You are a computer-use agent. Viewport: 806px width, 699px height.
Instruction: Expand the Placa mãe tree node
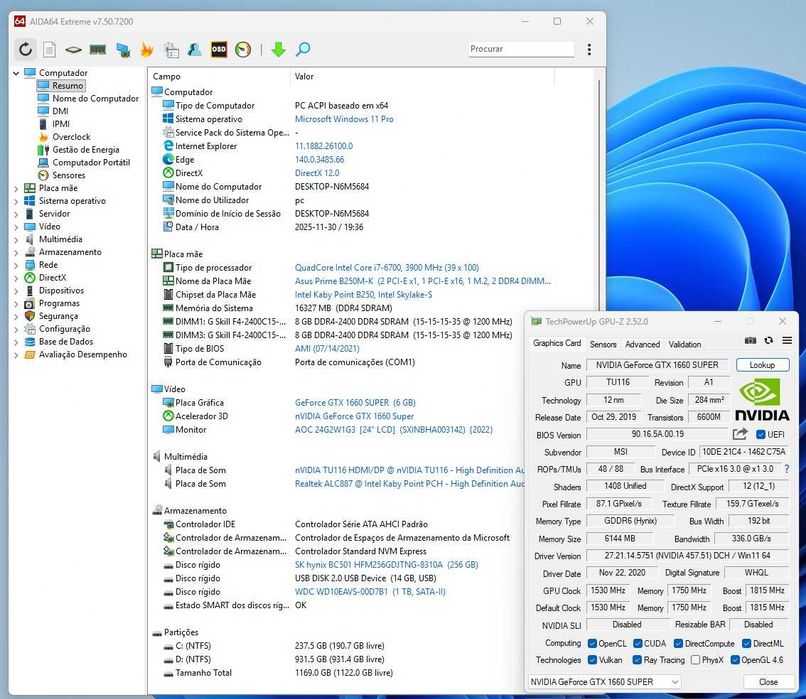tap(16, 189)
